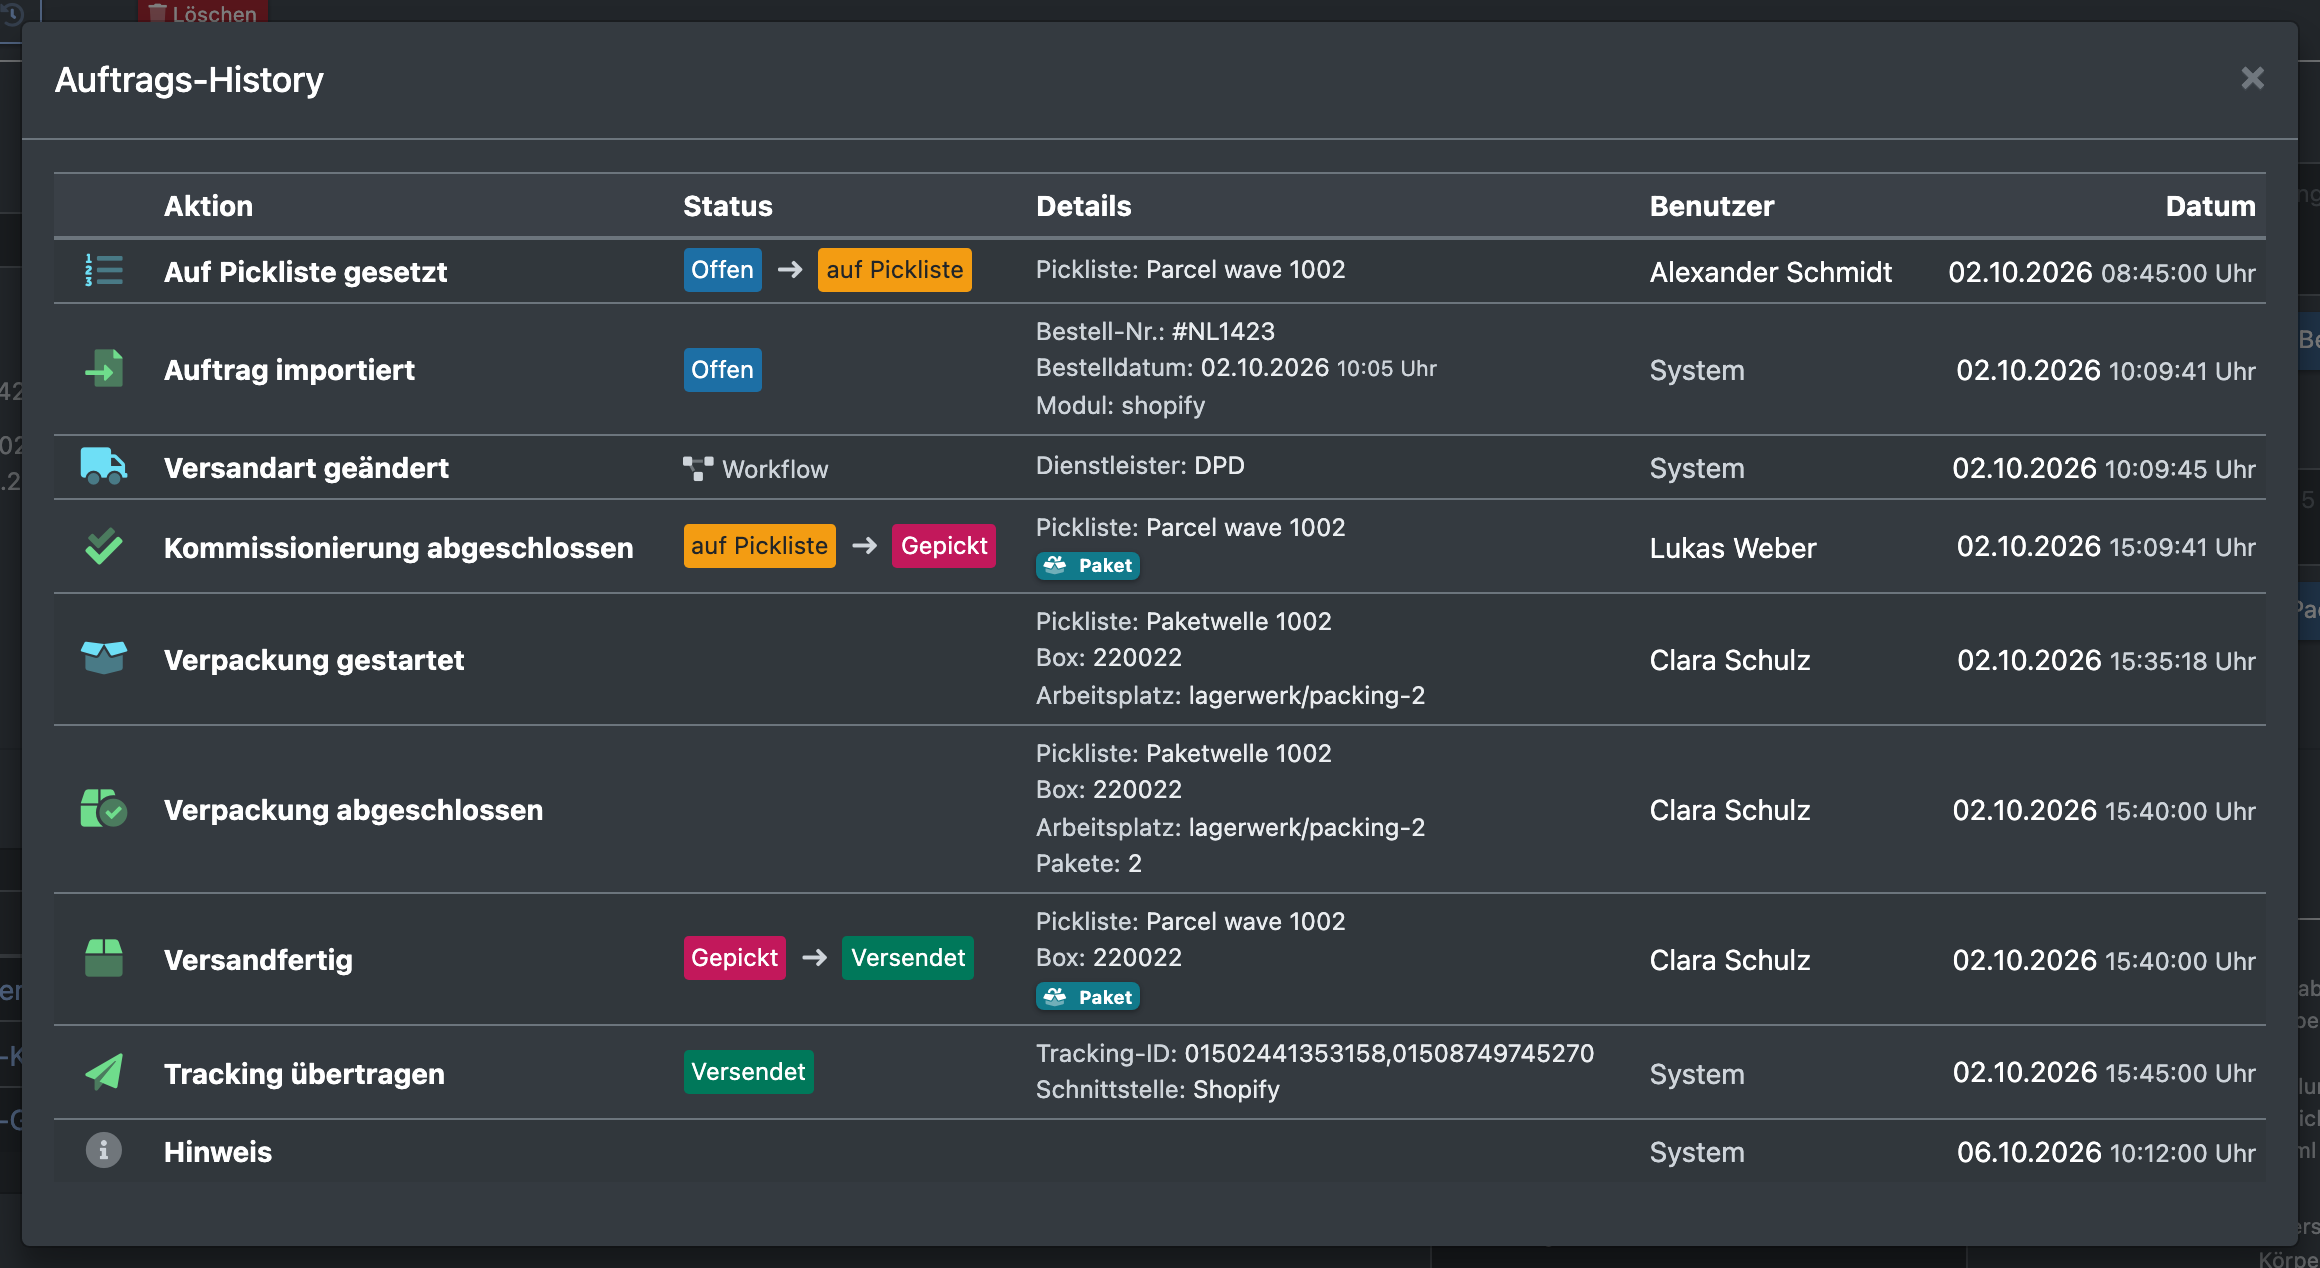Viewport: 2320px width, 1268px height.
Task: Click the Auftrags-History dialog title
Action: pos(189,80)
